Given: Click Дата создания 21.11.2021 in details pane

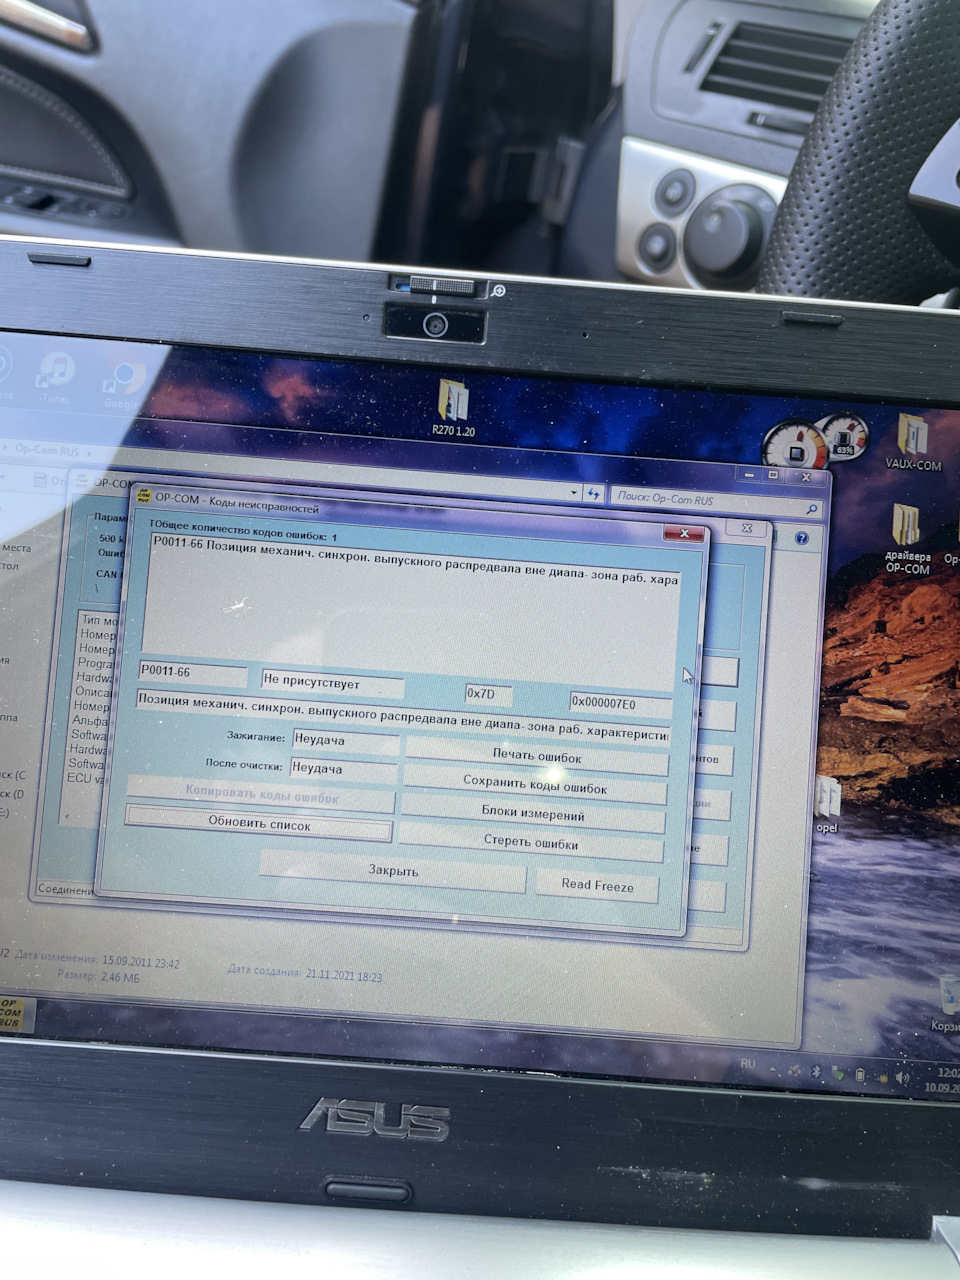Looking at the screenshot, I should pyautogui.click(x=304, y=973).
